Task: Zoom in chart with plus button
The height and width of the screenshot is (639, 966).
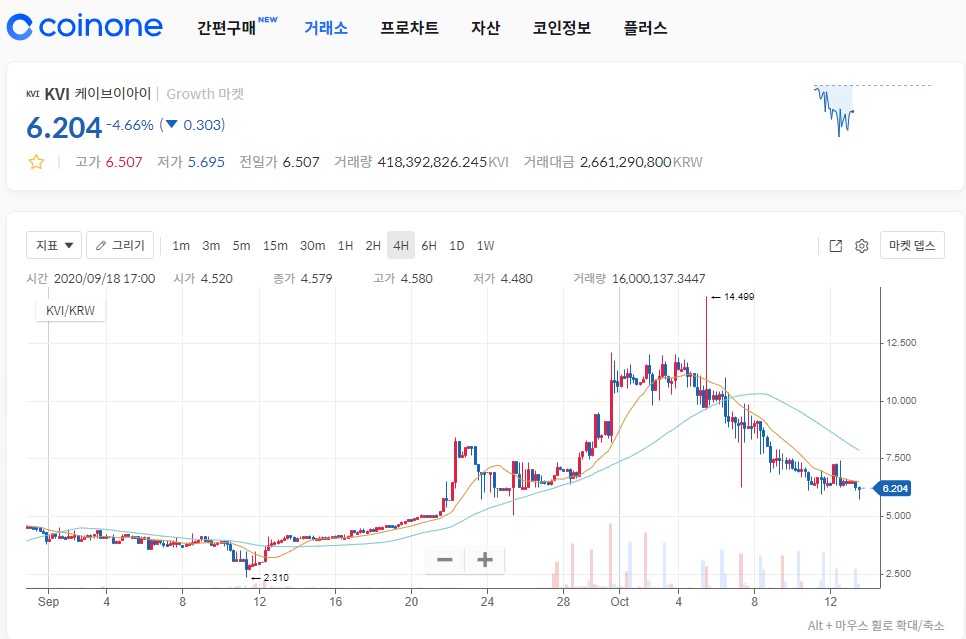Action: (x=485, y=560)
